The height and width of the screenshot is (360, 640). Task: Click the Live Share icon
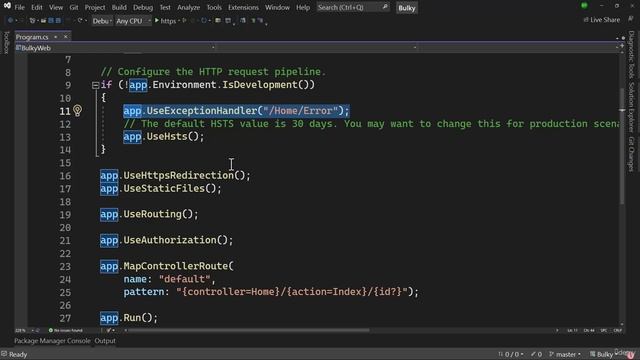[586, 20]
